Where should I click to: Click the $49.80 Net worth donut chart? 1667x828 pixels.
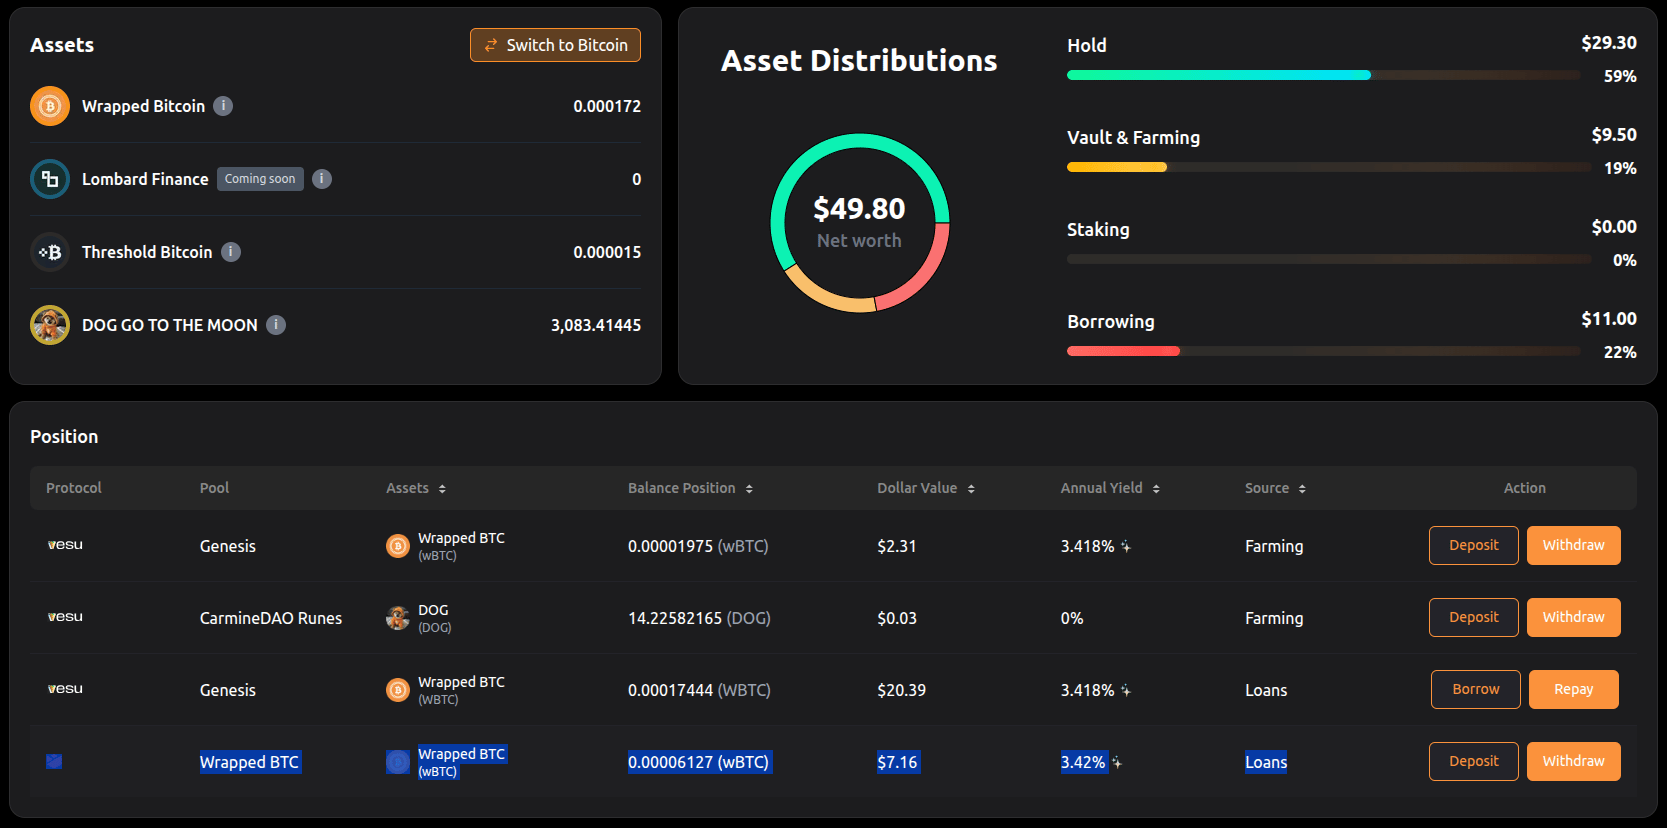859,223
